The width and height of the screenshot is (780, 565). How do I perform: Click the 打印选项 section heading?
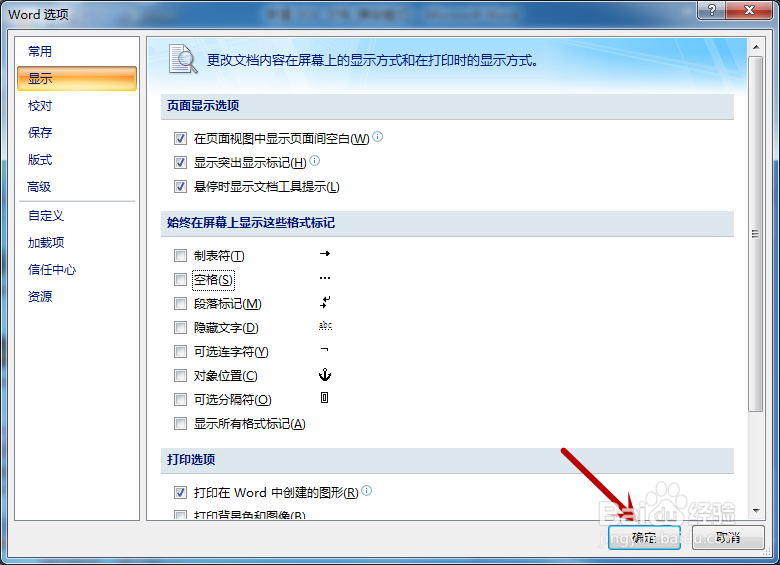191,460
